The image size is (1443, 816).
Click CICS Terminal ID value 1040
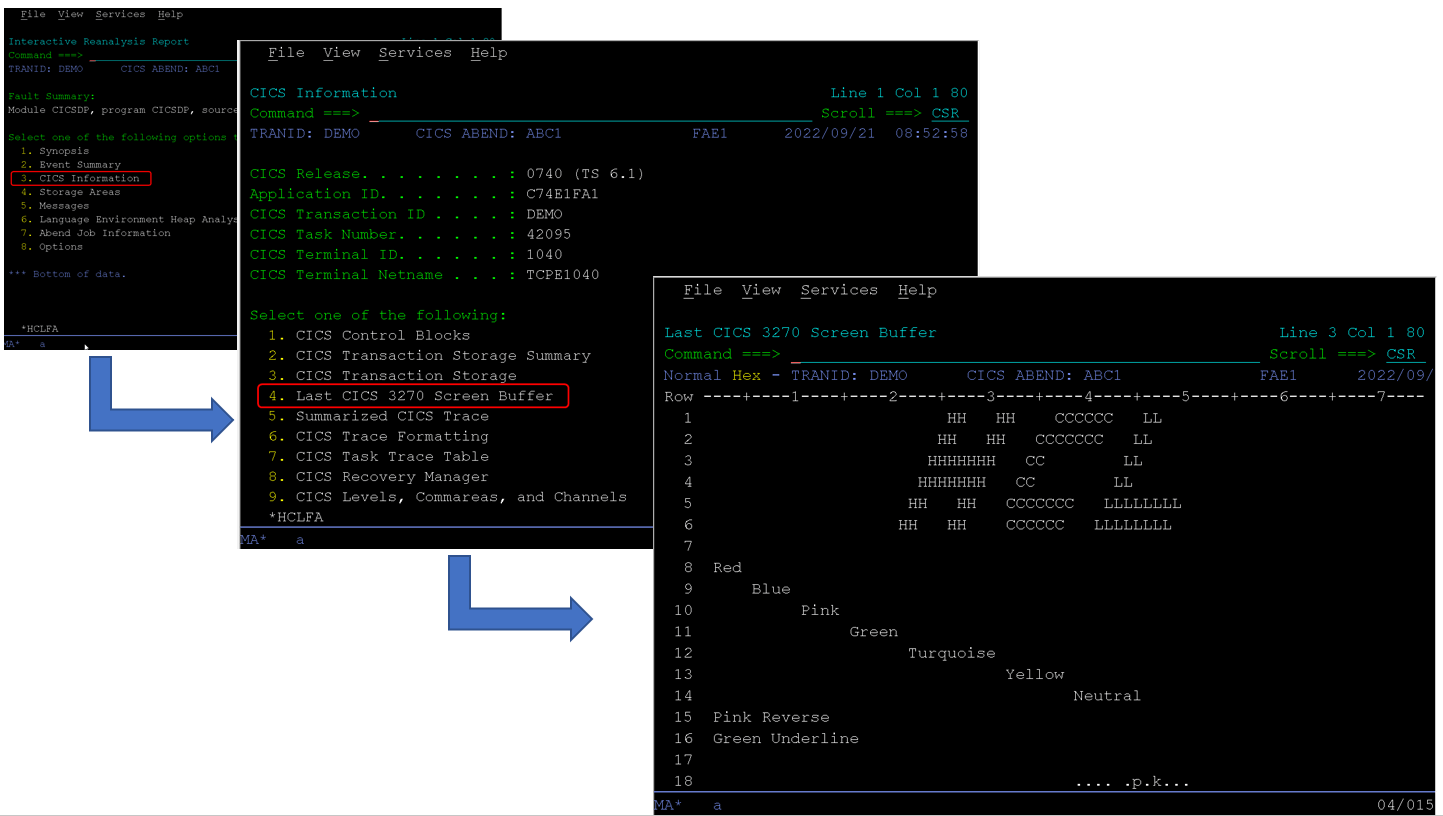click(544, 255)
